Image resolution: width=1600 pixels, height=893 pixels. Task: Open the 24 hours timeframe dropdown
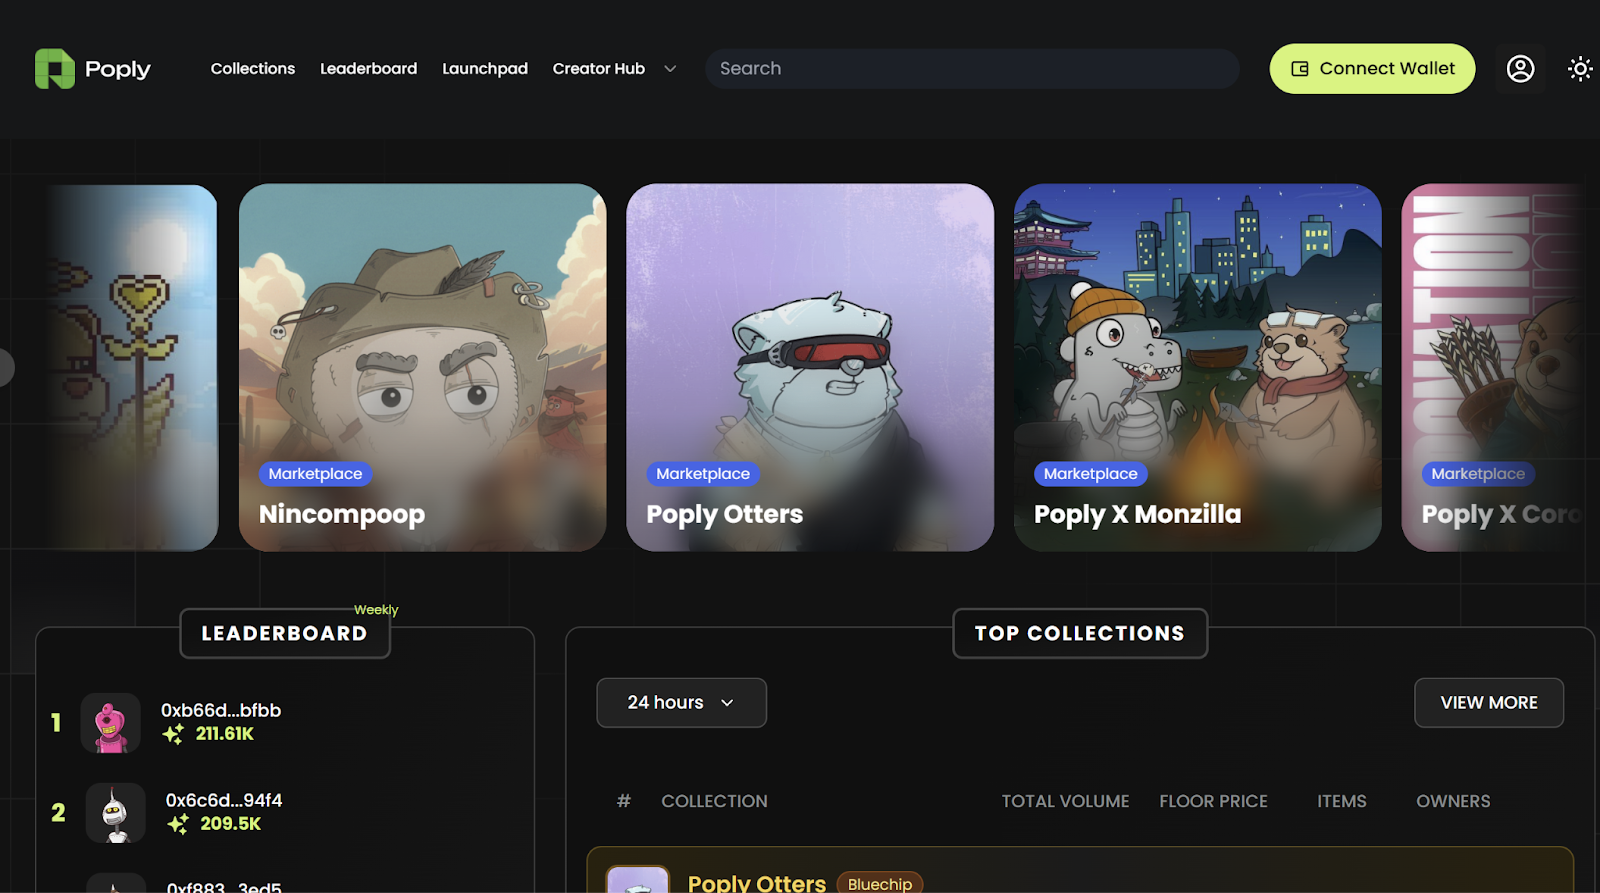(x=682, y=703)
